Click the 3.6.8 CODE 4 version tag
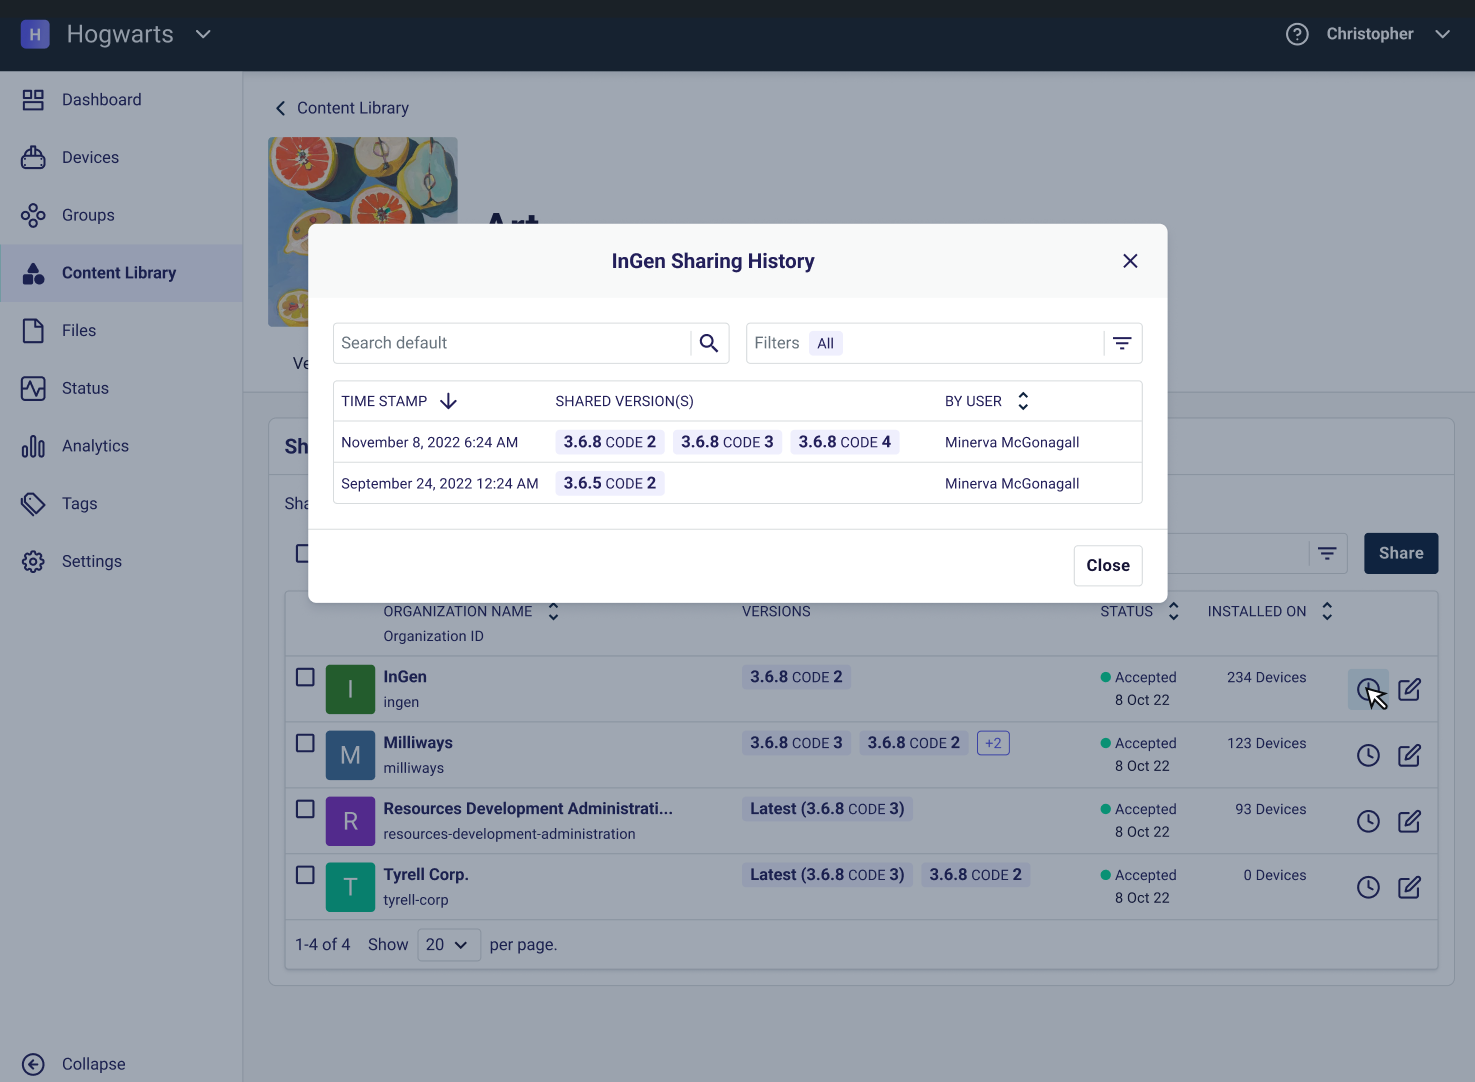1475x1082 pixels. point(845,442)
